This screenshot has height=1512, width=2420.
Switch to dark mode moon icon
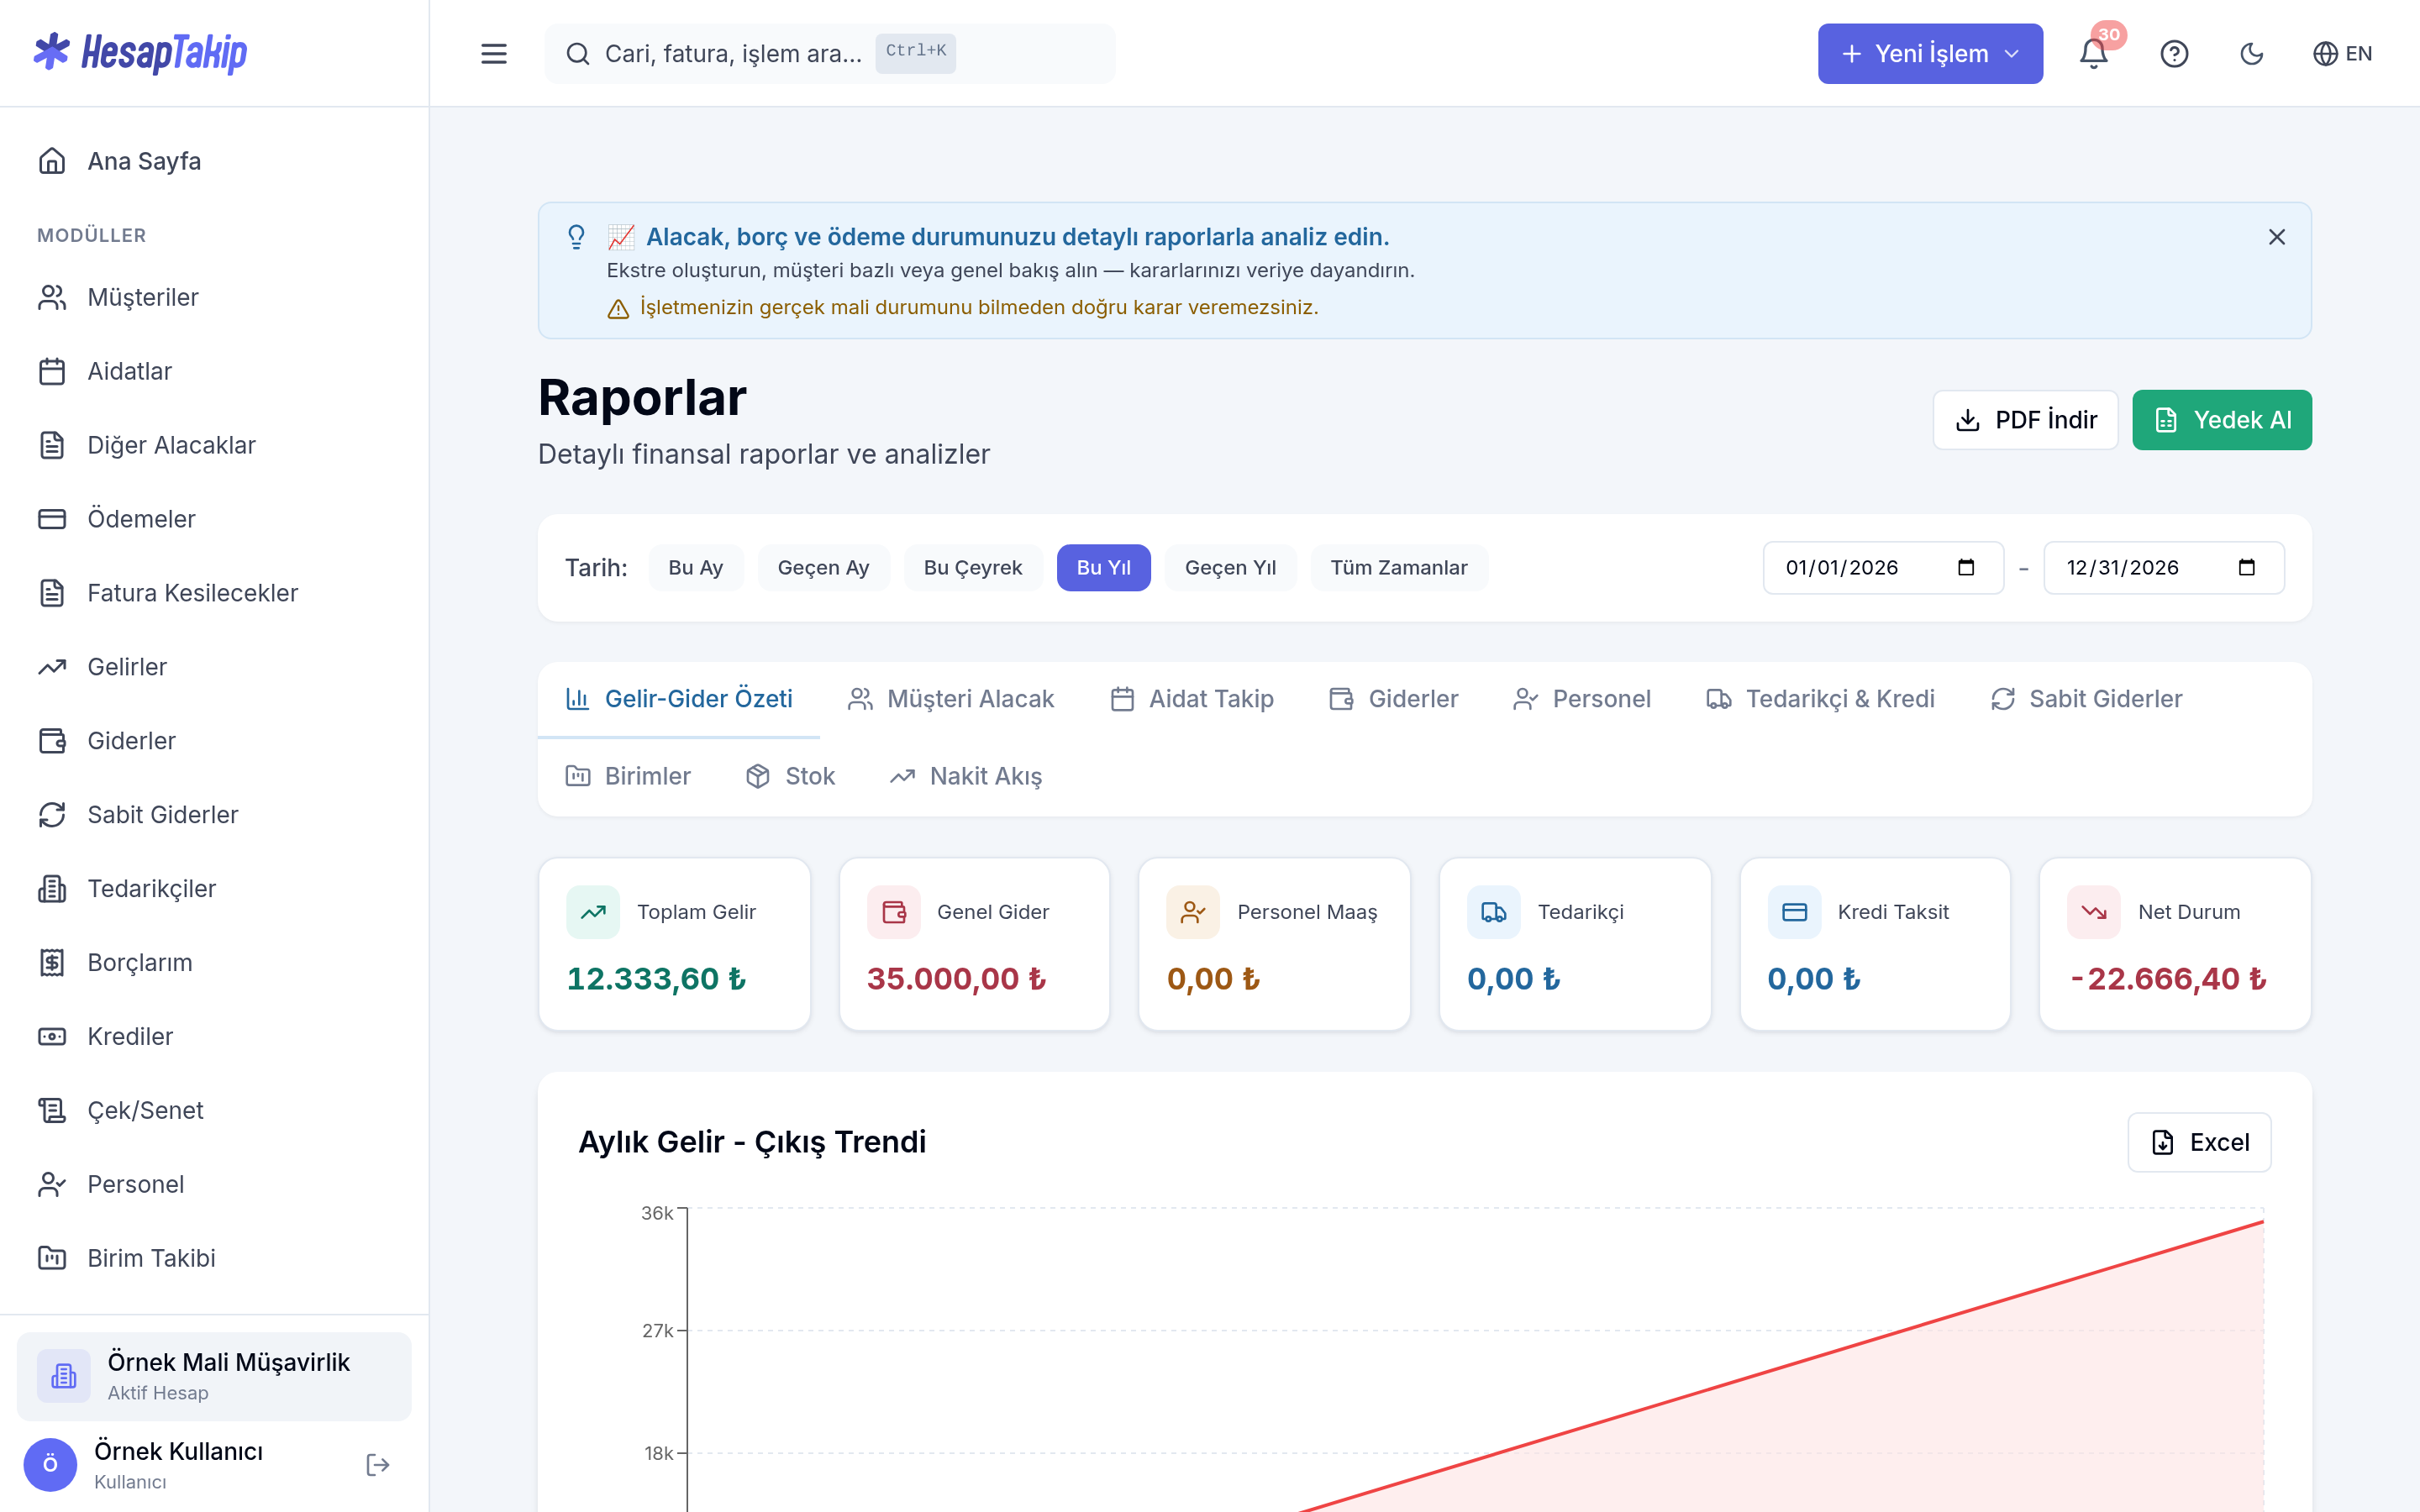point(2251,53)
